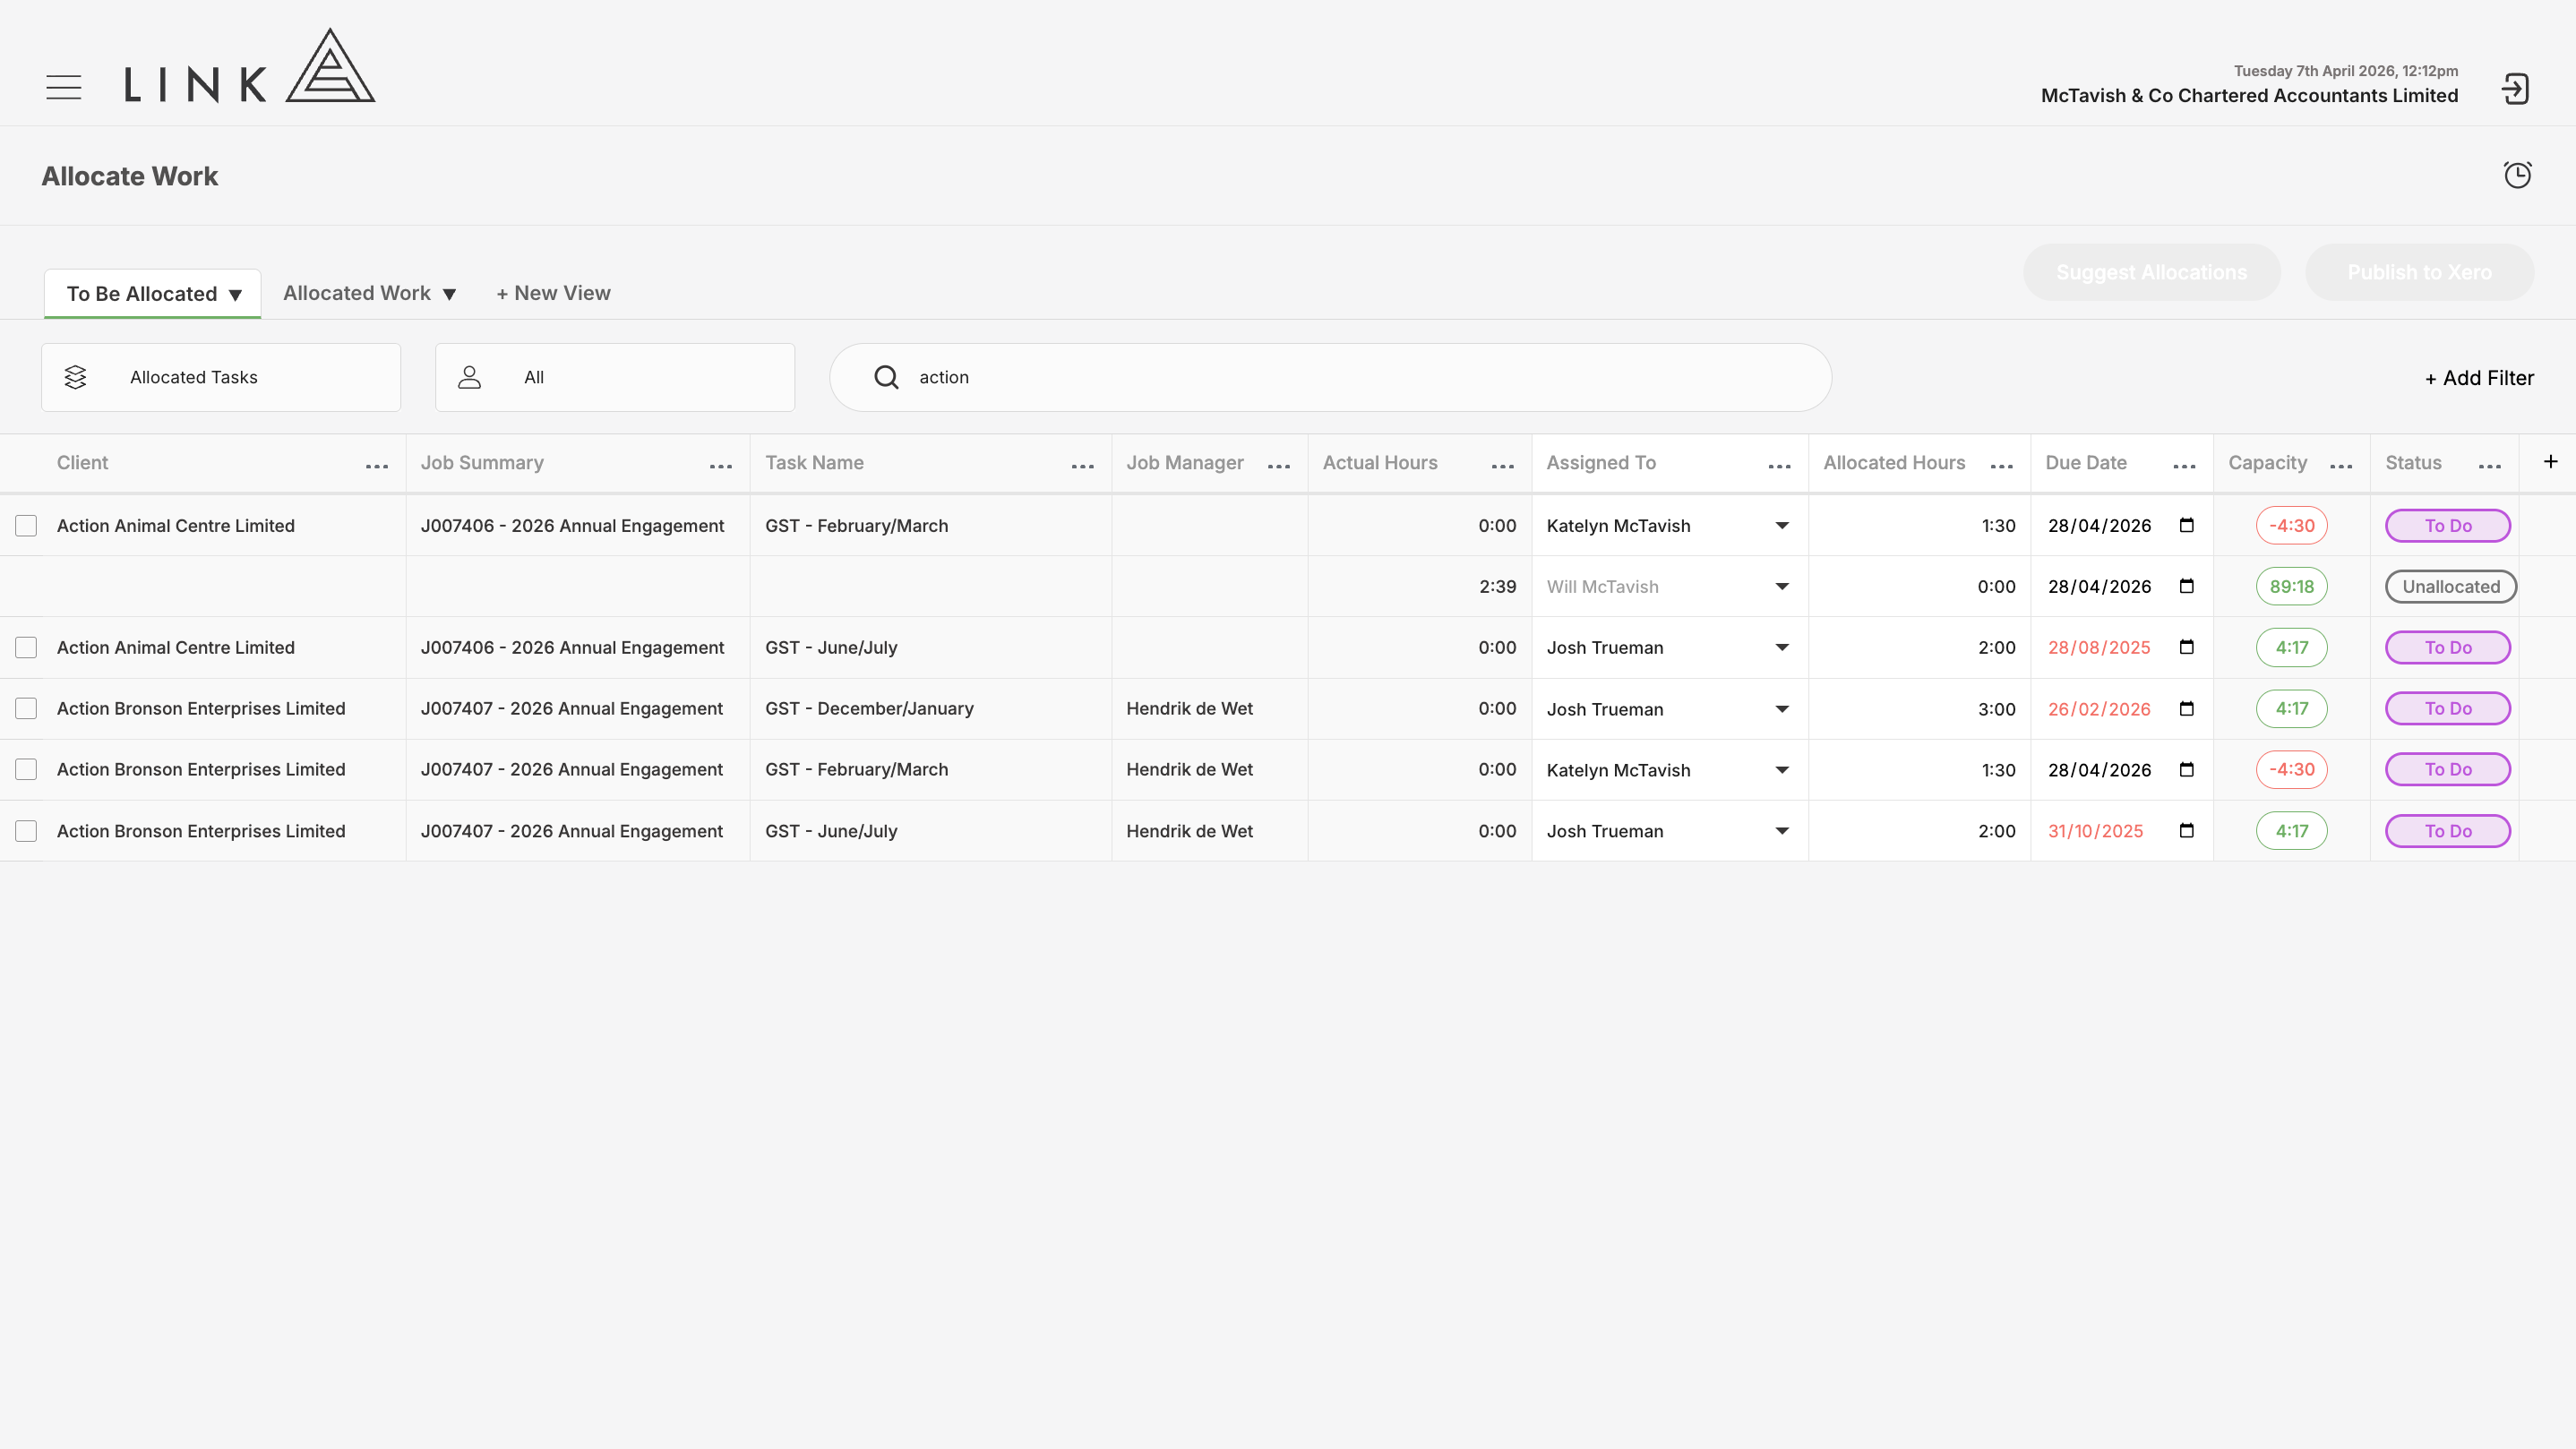This screenshot has height=1449, width=2576.
Task: Expand To Be Allocated view arrow
Action: (x=235, y=295)
